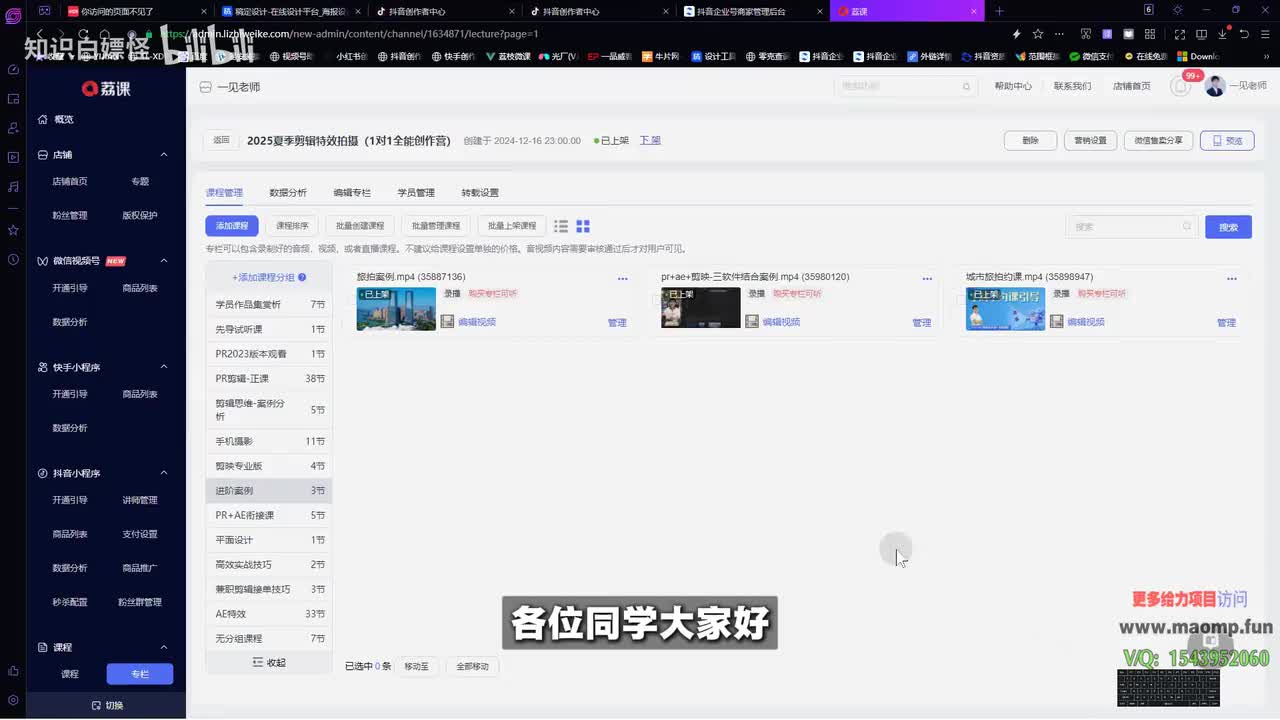Switch to the 数据分析 tab
Viewport: 1280px width, 720px height.
point(288,192)
